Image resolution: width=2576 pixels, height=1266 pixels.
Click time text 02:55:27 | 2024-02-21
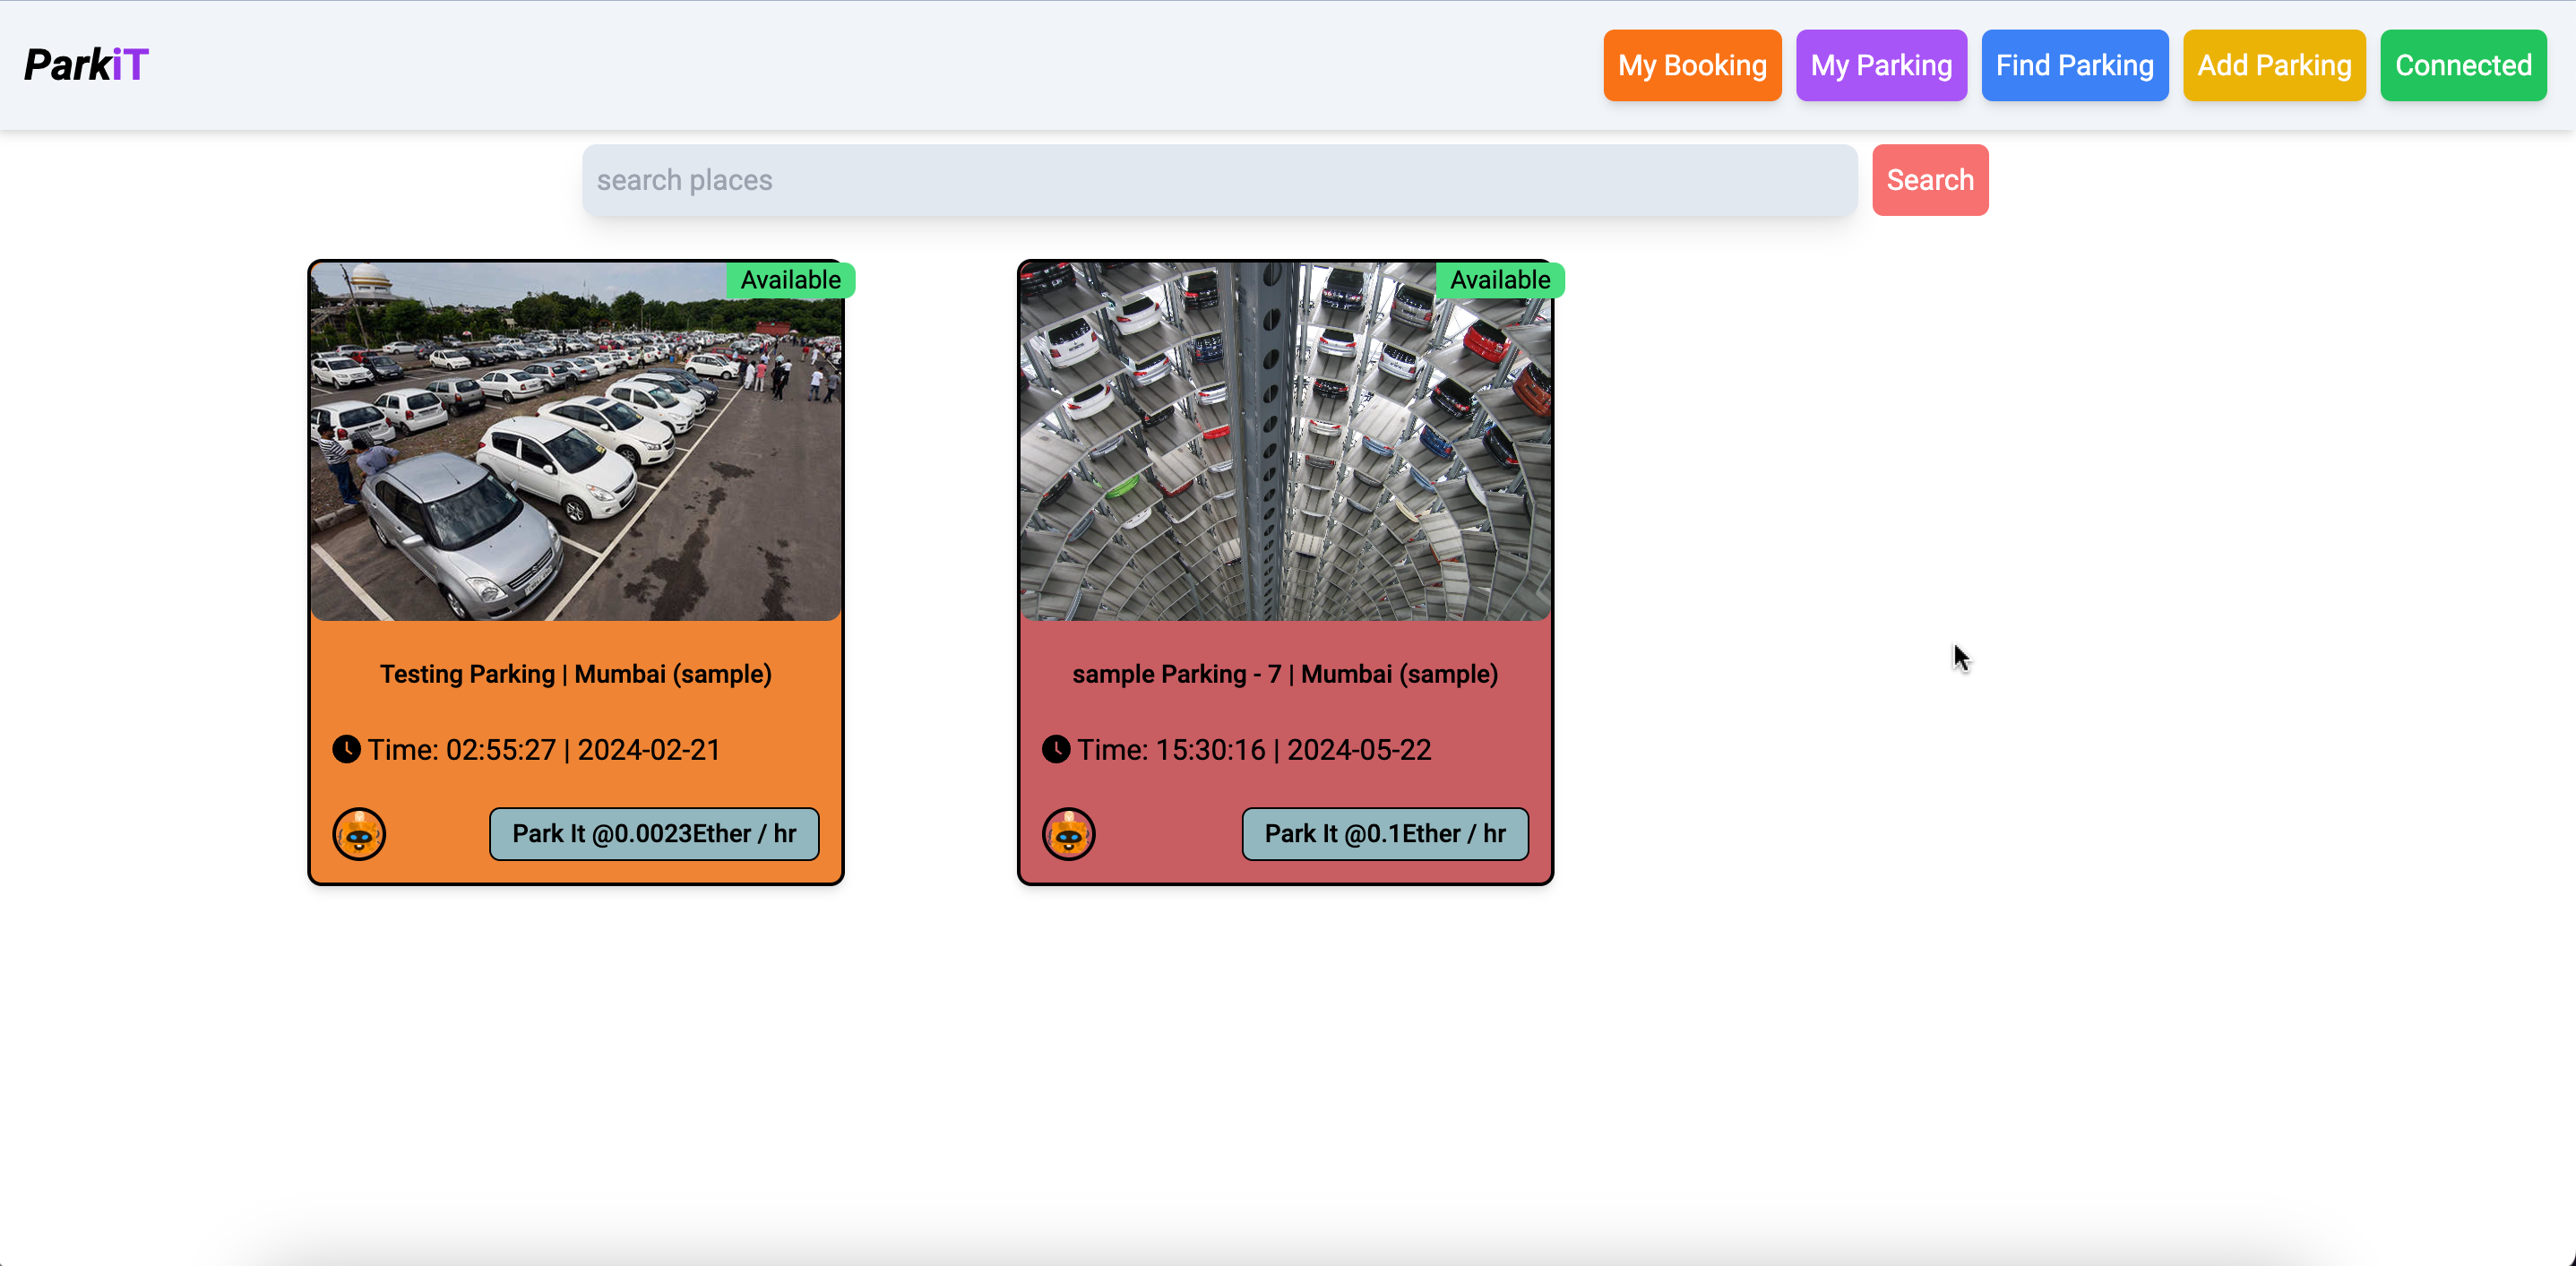point(544,750)
